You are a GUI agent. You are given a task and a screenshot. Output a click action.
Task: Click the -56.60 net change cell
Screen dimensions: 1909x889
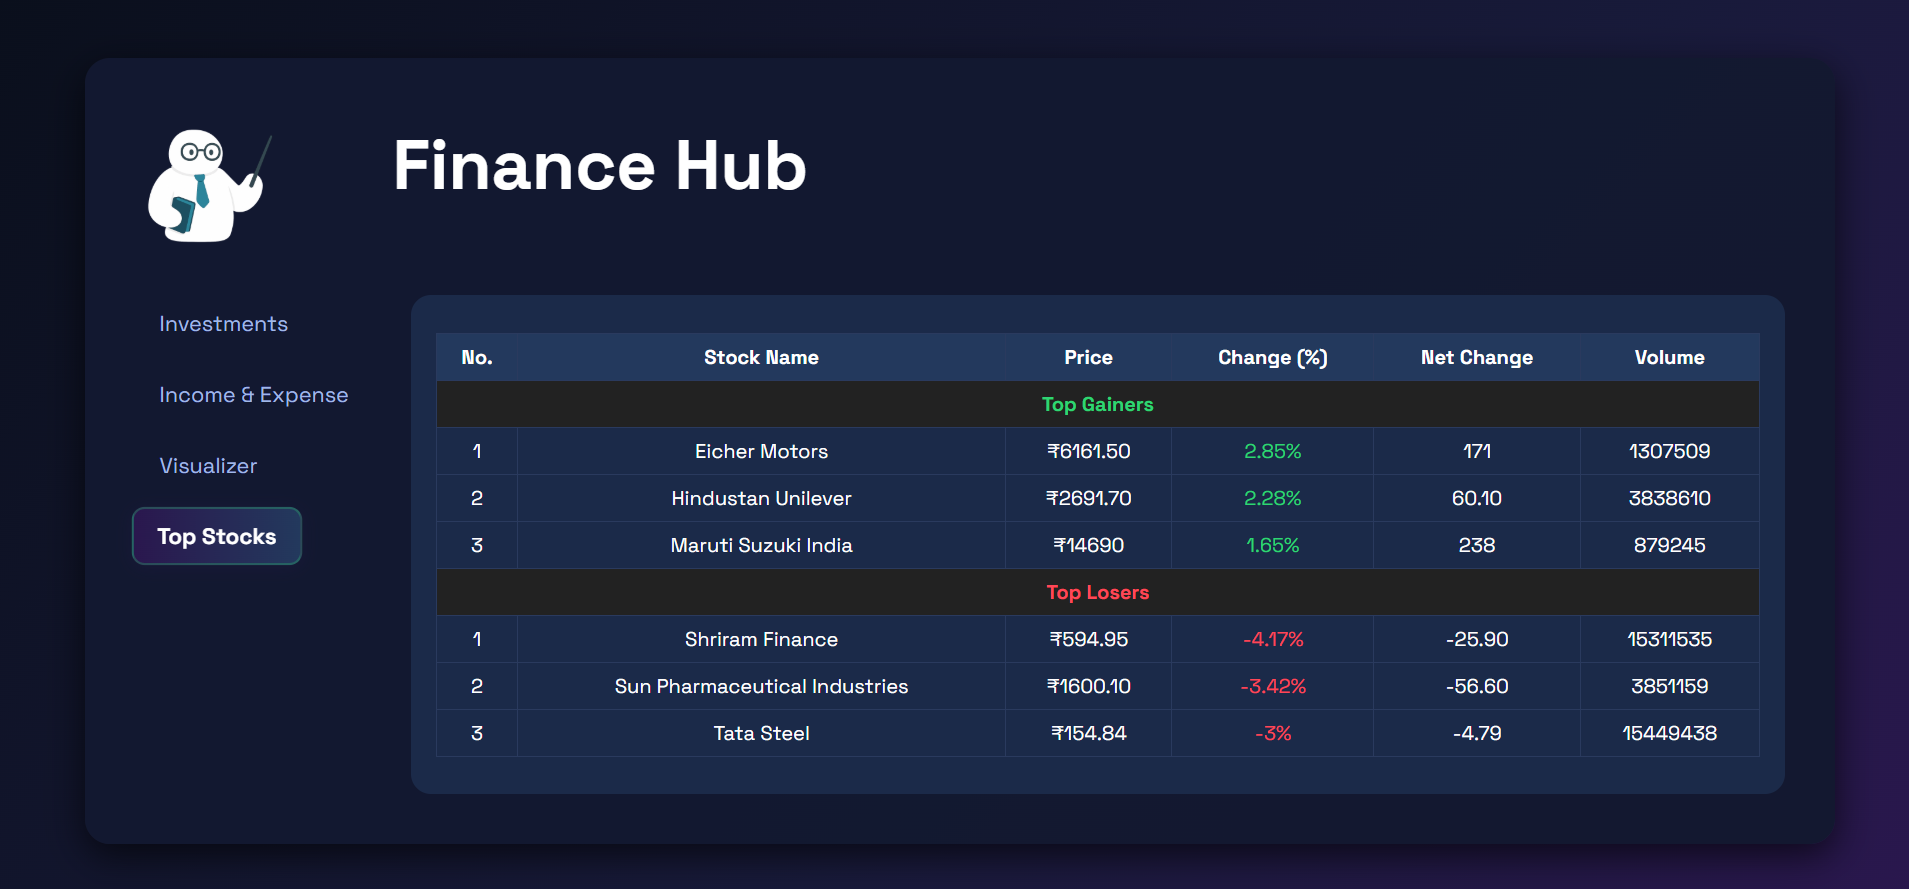coord(1476,686)
